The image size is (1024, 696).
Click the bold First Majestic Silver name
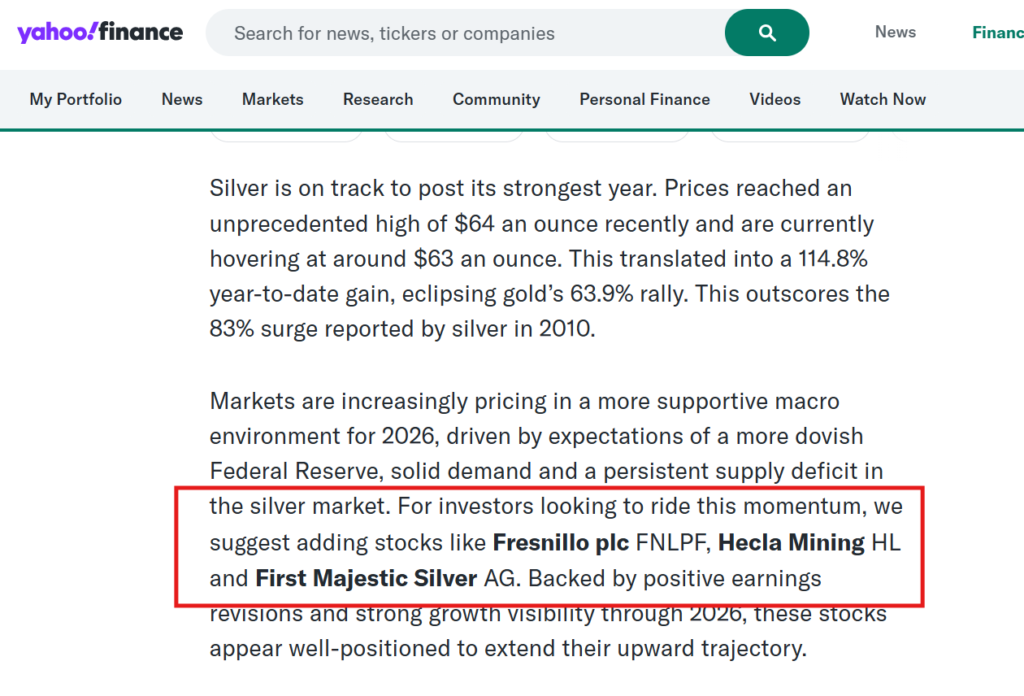tap(366, 578)
